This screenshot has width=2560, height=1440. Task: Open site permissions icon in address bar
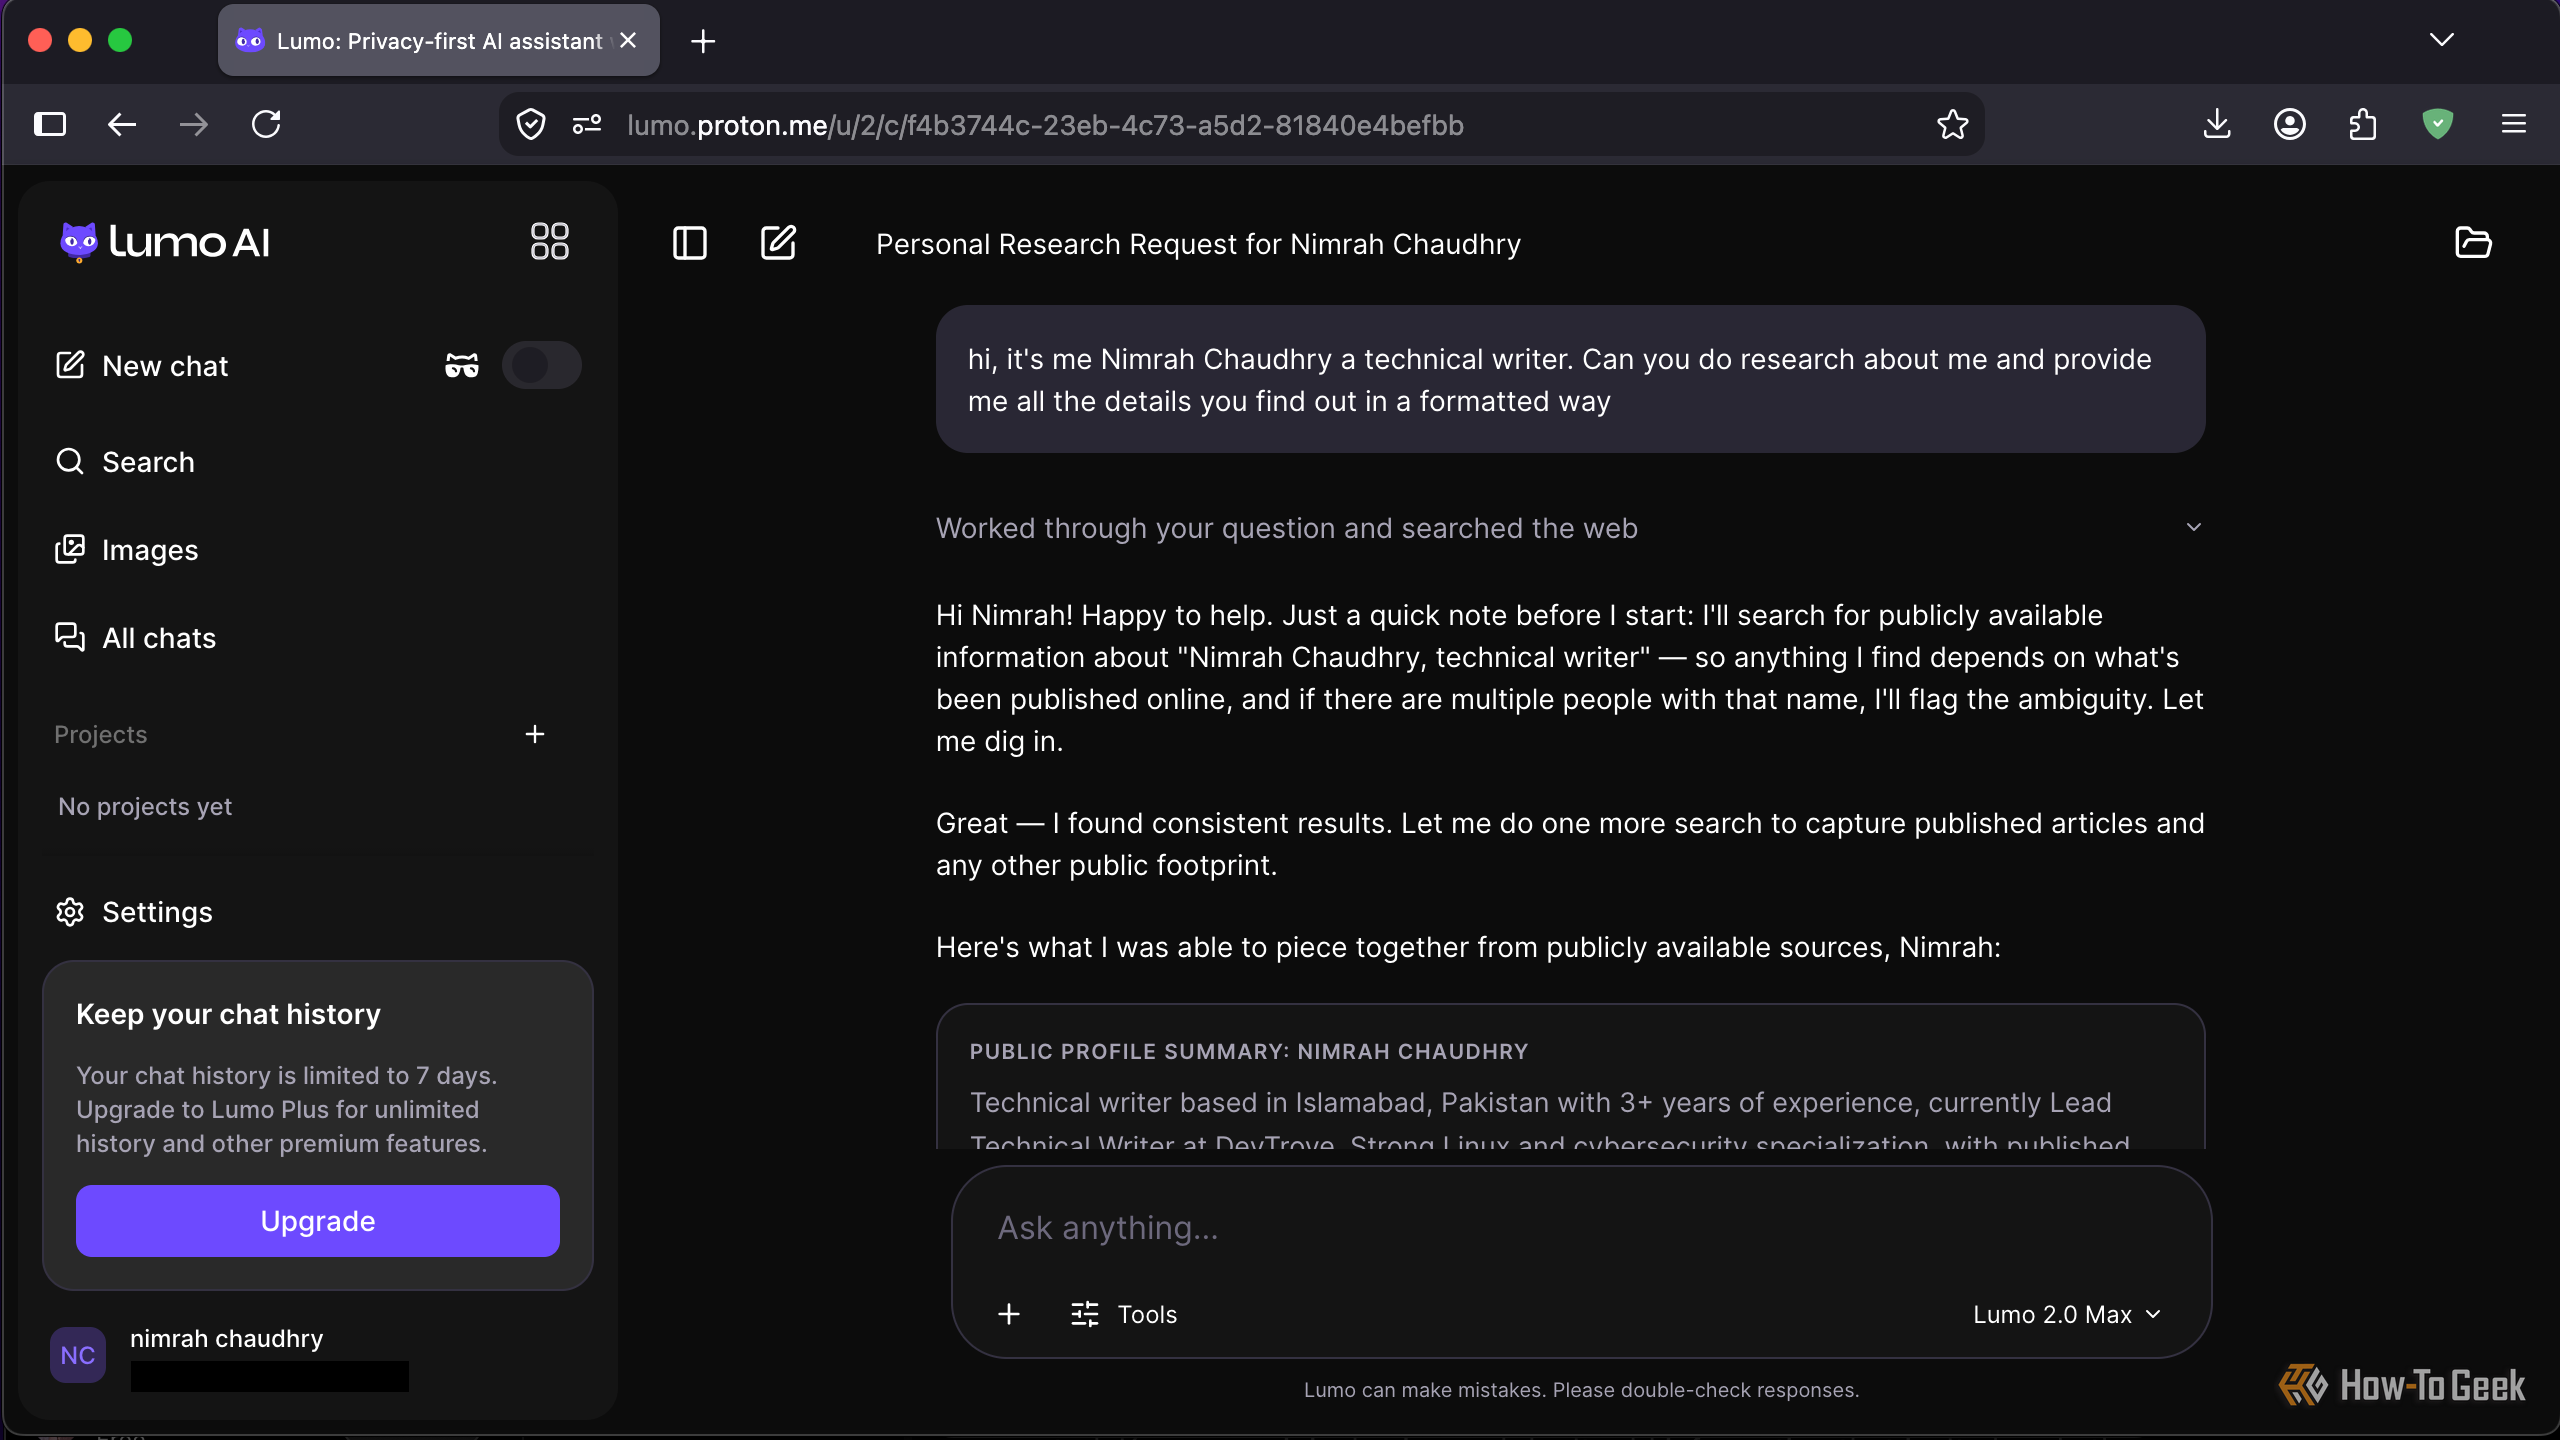pyautogui.click(x=587, y=125)
